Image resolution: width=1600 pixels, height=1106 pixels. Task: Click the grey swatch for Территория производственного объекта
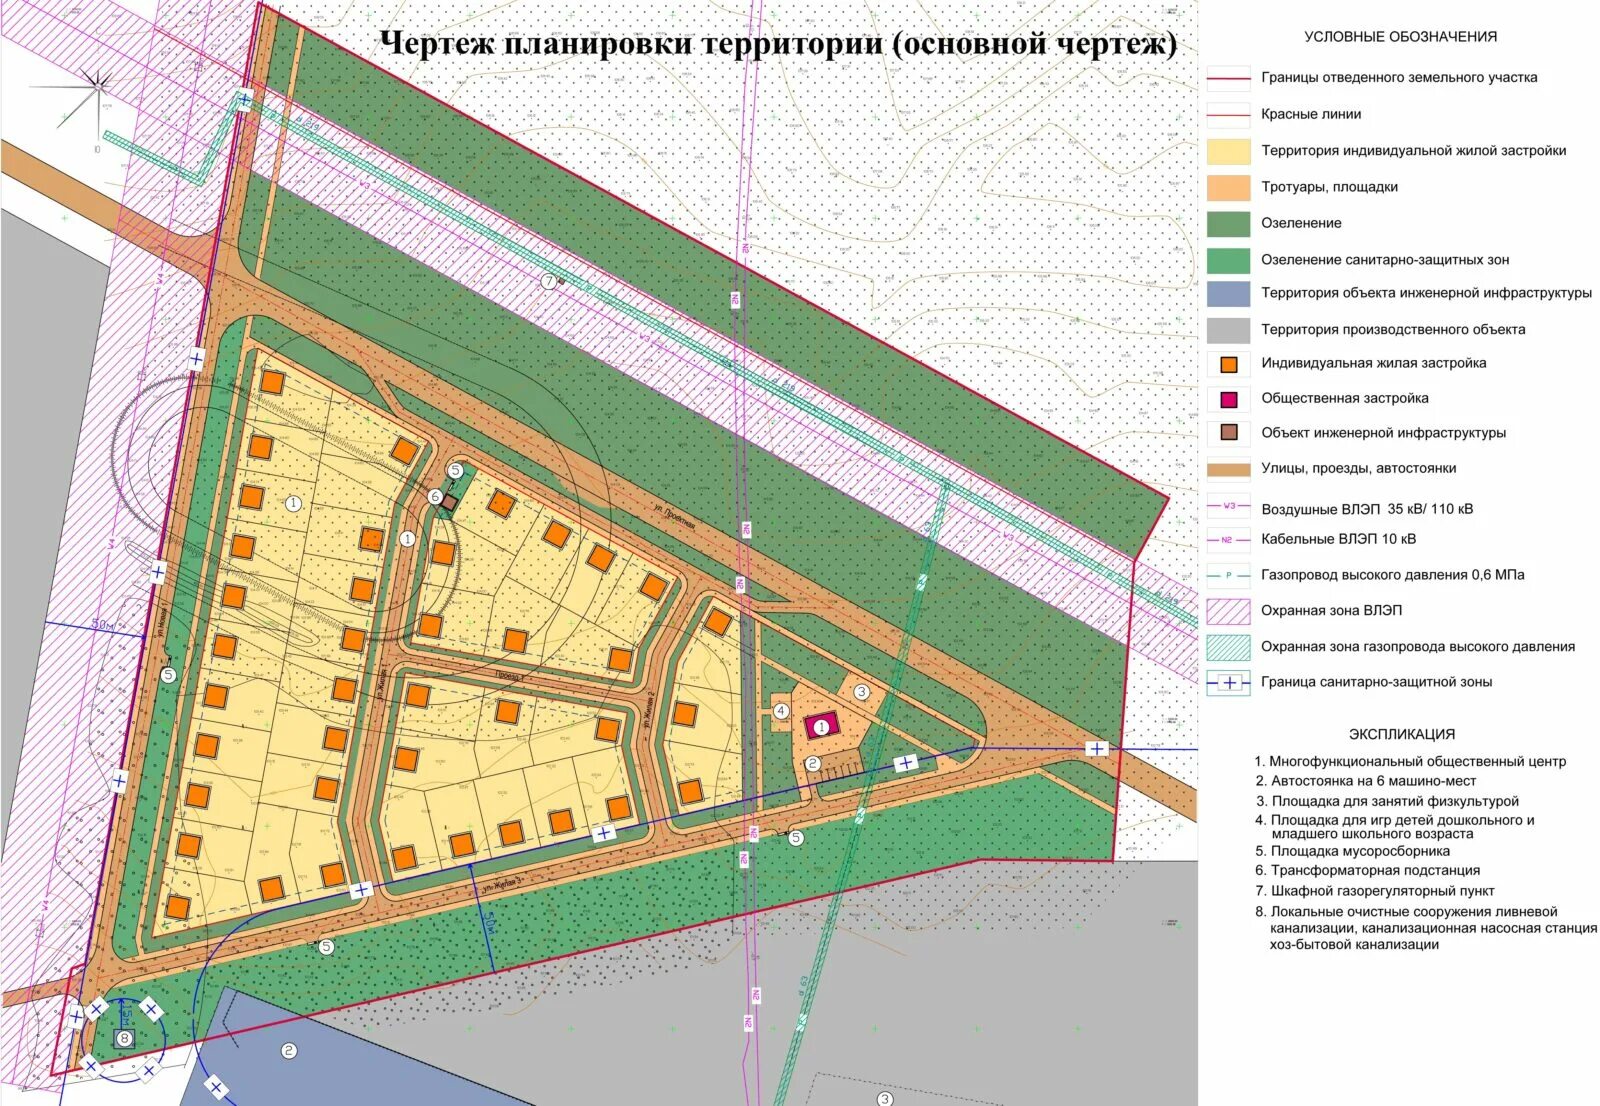pos(1229,330)
